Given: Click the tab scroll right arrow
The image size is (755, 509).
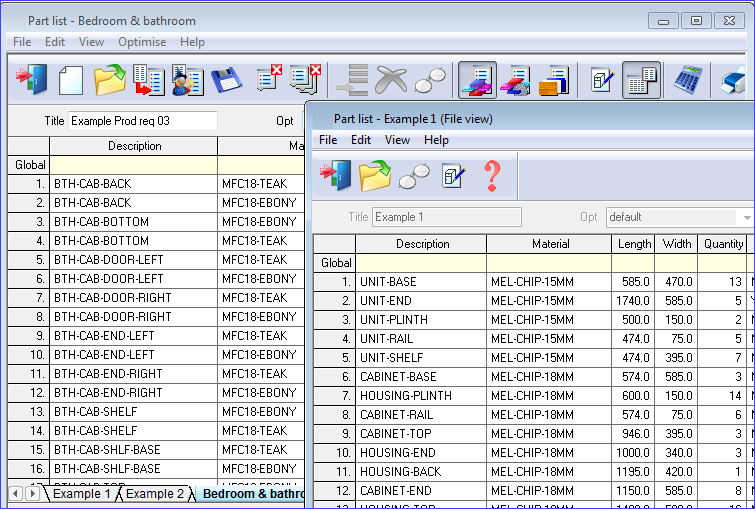Looking at the screenshot, I should [x=32, y=494].
